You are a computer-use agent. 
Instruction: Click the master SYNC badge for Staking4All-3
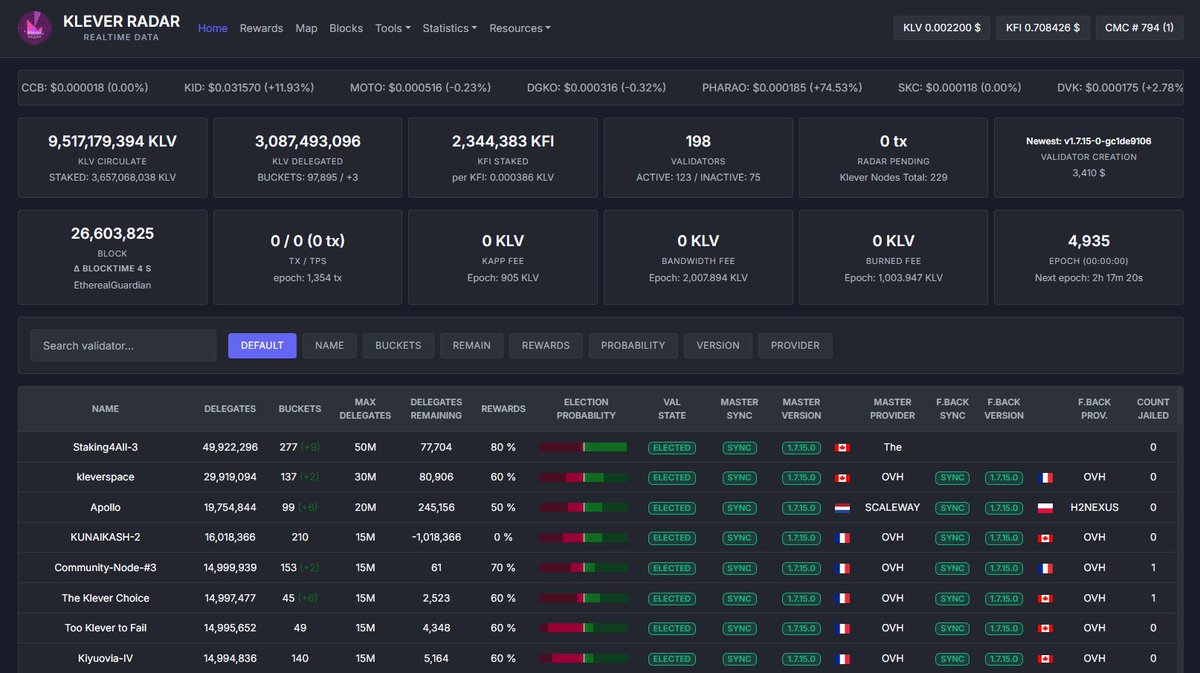(x=739, y=447)
